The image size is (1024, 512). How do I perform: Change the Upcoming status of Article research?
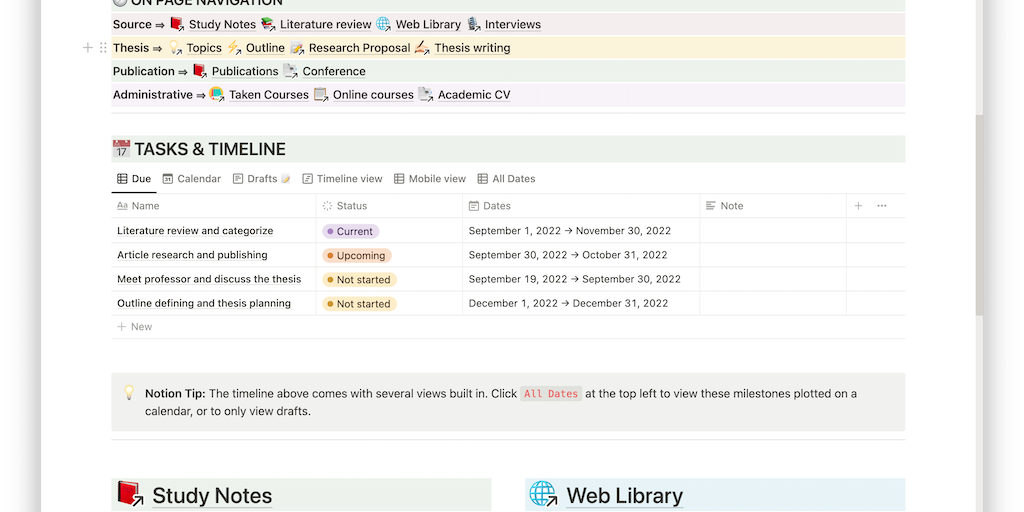(356, 255)
